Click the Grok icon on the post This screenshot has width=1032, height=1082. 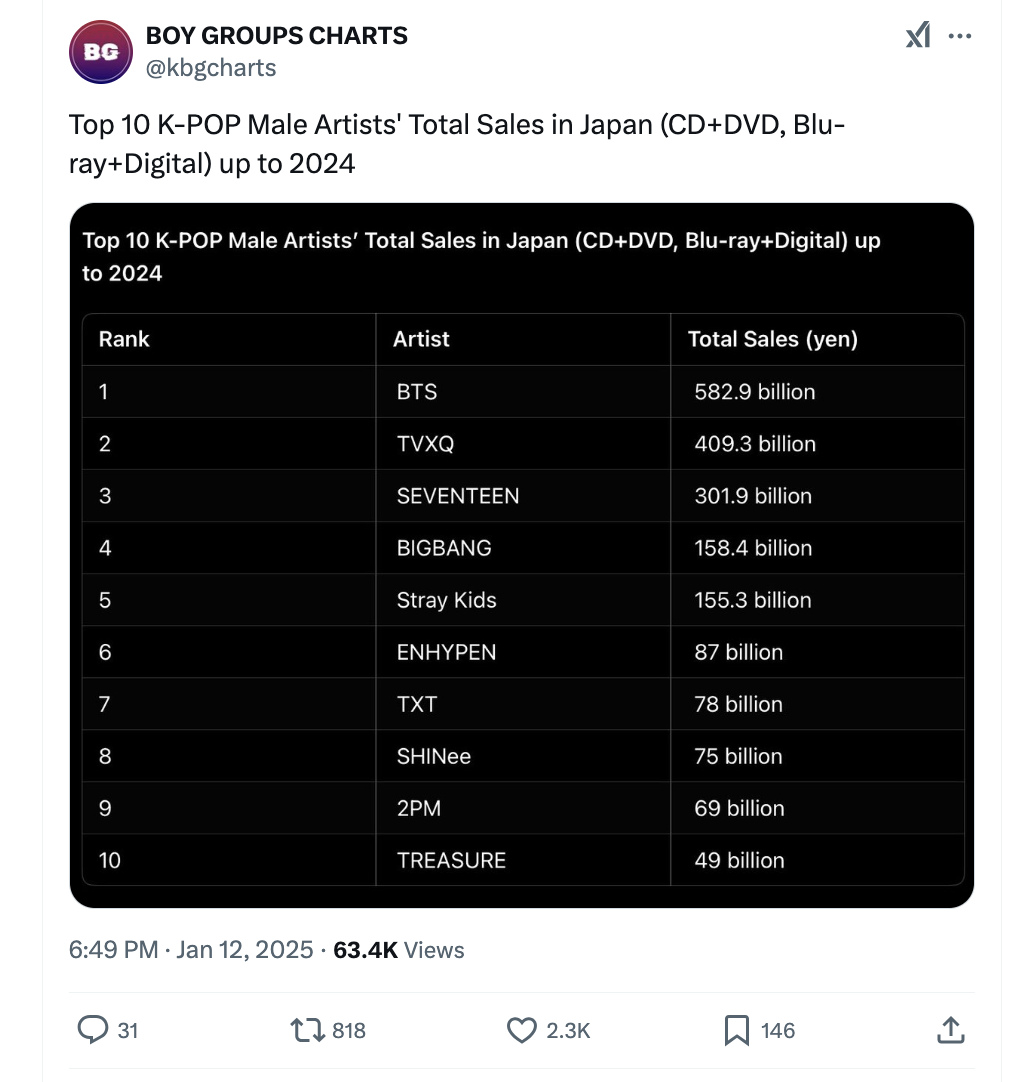917,37
